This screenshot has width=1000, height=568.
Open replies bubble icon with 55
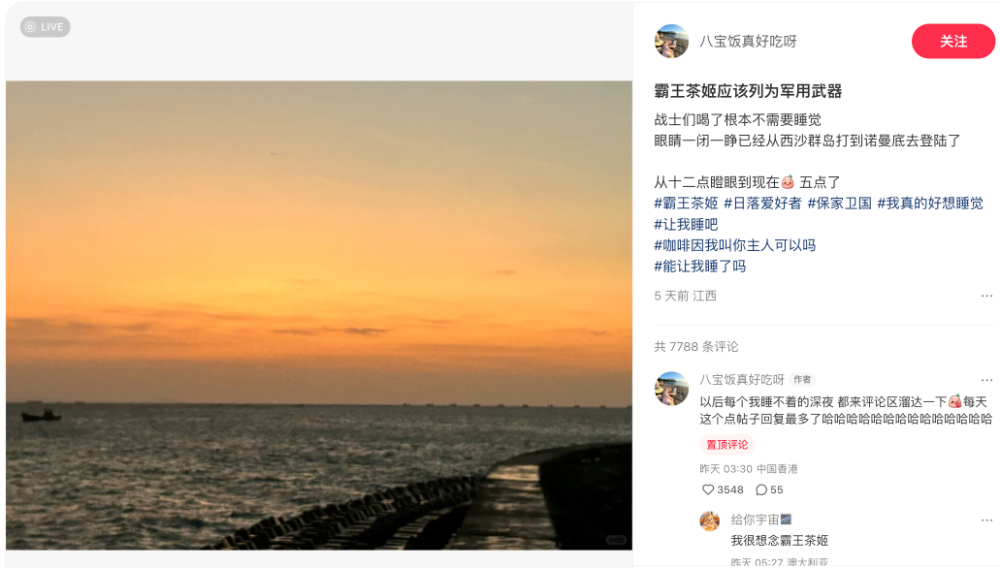coord(761,490)
